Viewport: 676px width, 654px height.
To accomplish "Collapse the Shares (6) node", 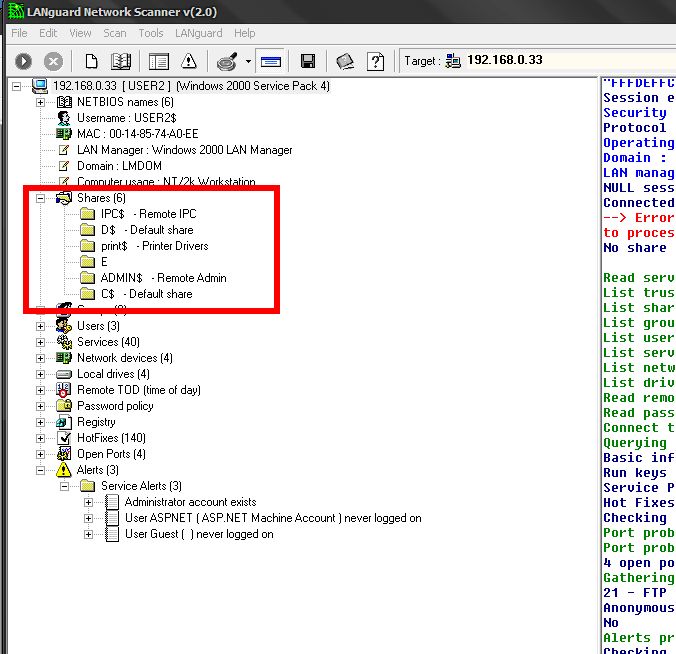I will [x=41, y=198].
